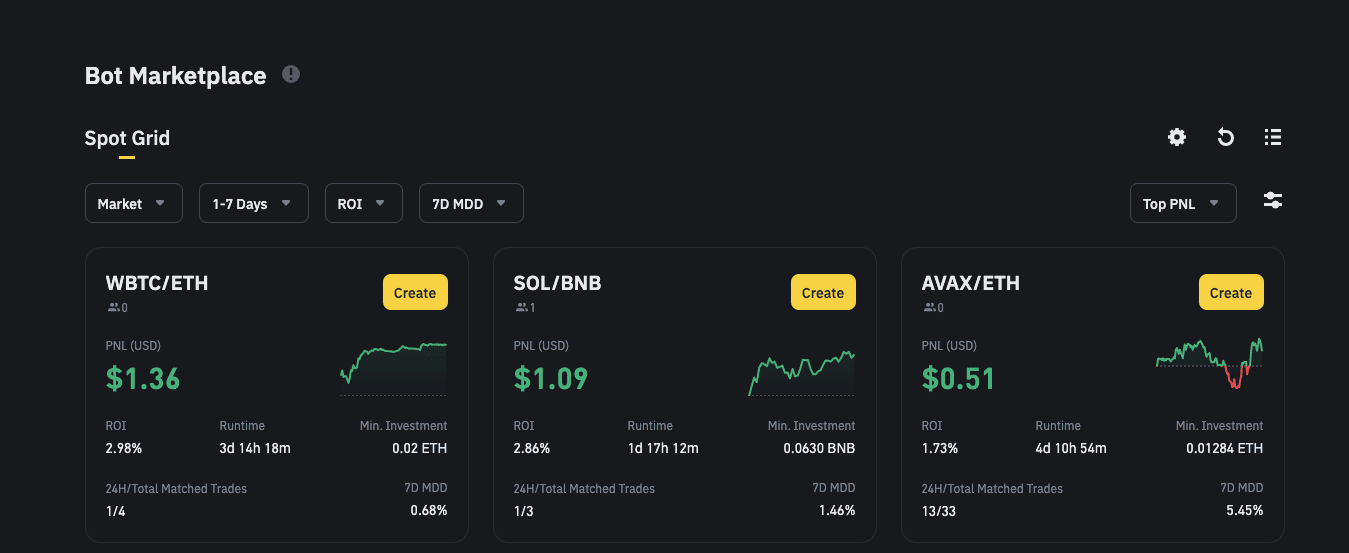
Task: Select the Spot Grid tab
Action: click(x=127, y=138)
